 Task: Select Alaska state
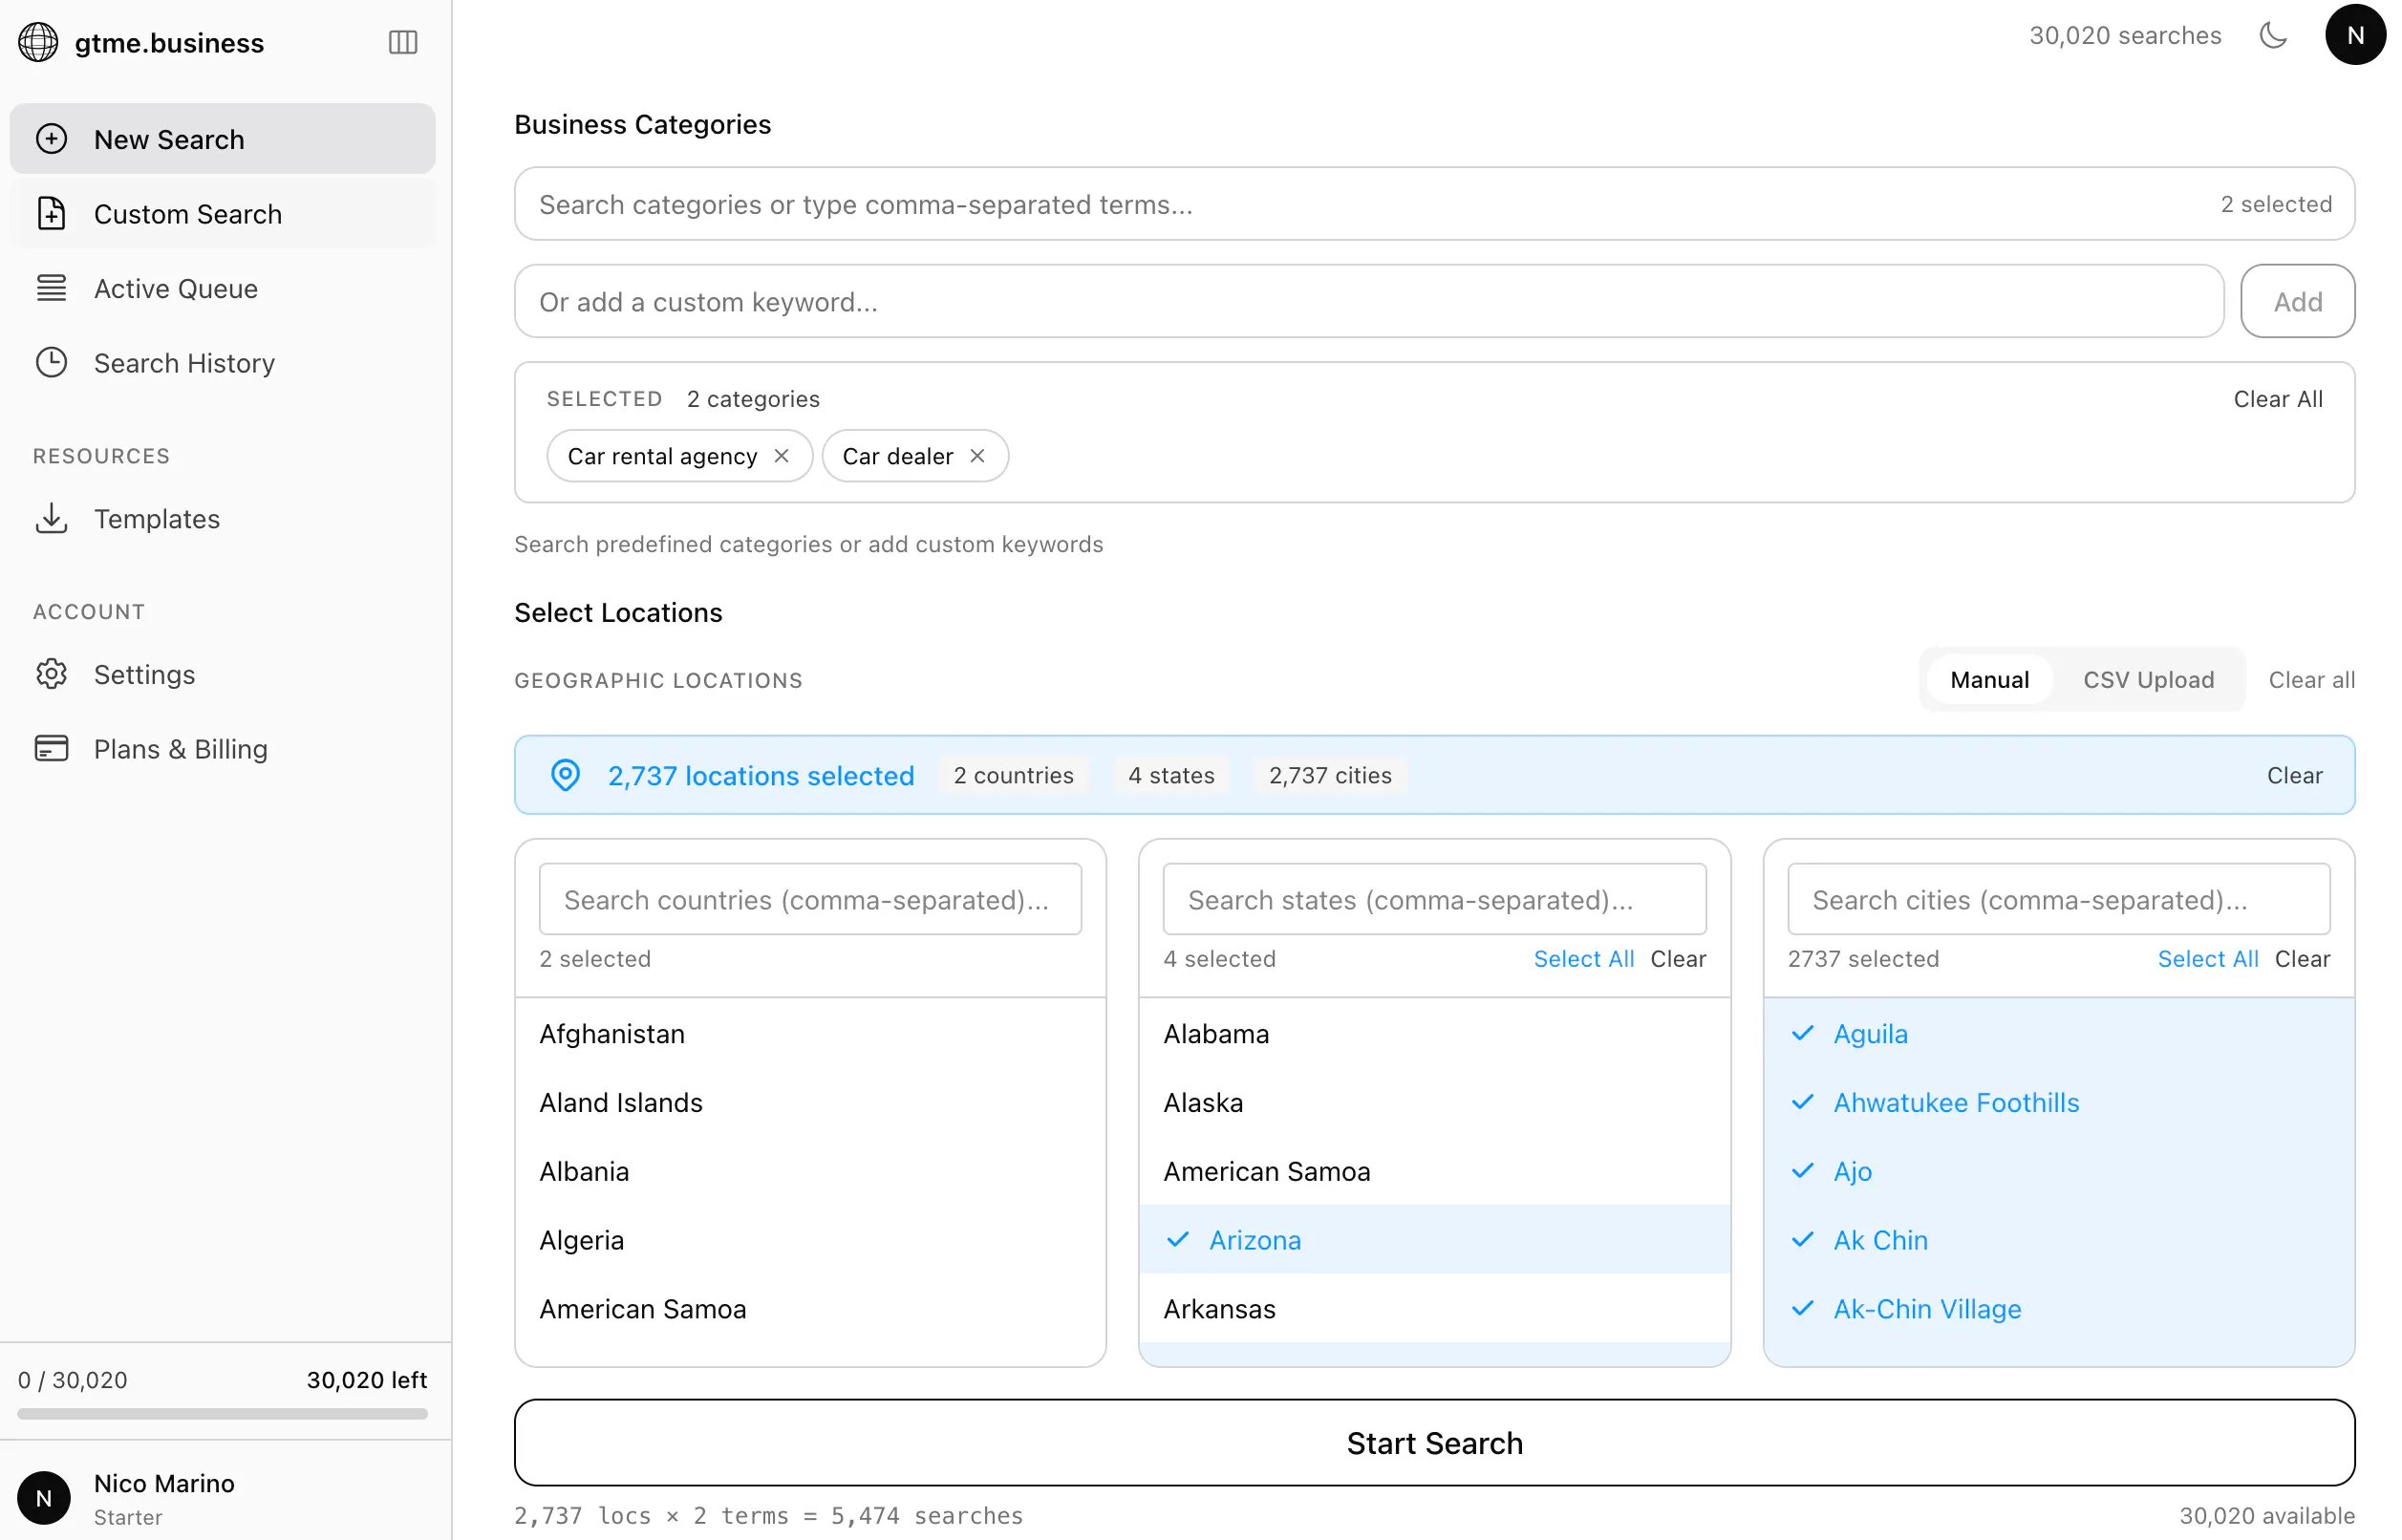click(x=1434, y=1102)
